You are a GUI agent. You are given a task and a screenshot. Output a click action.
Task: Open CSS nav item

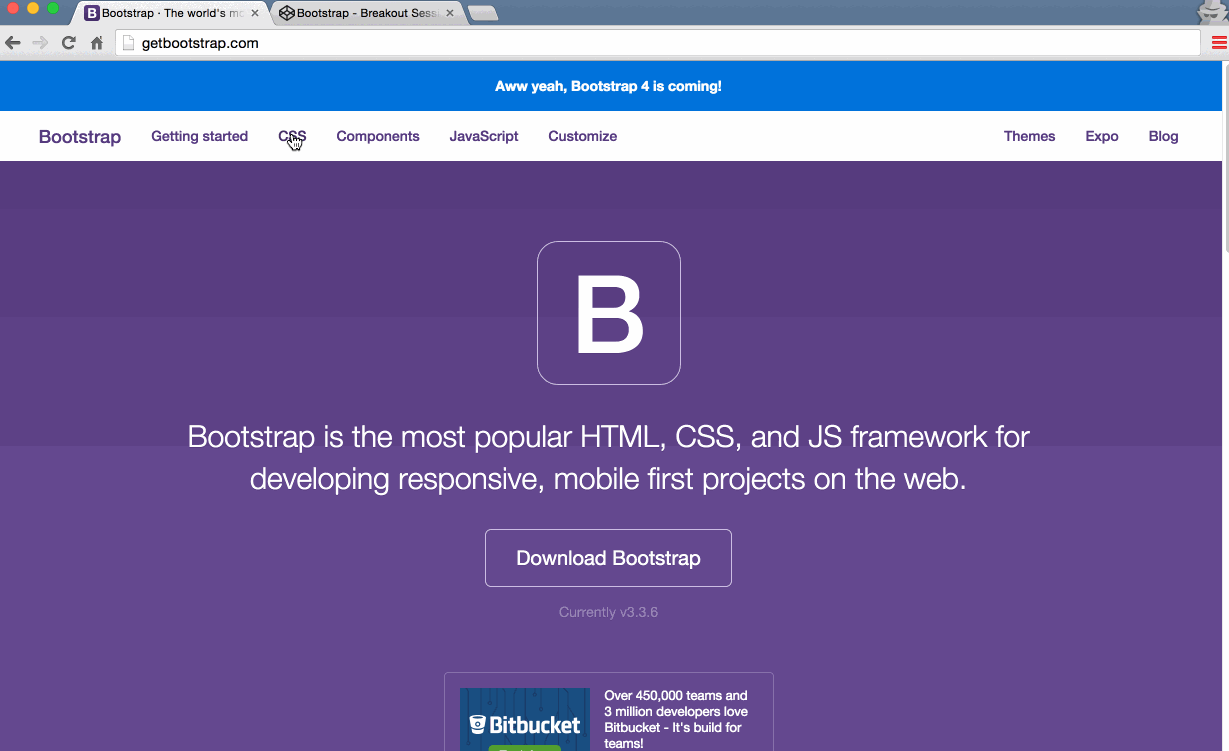[292, 136]
